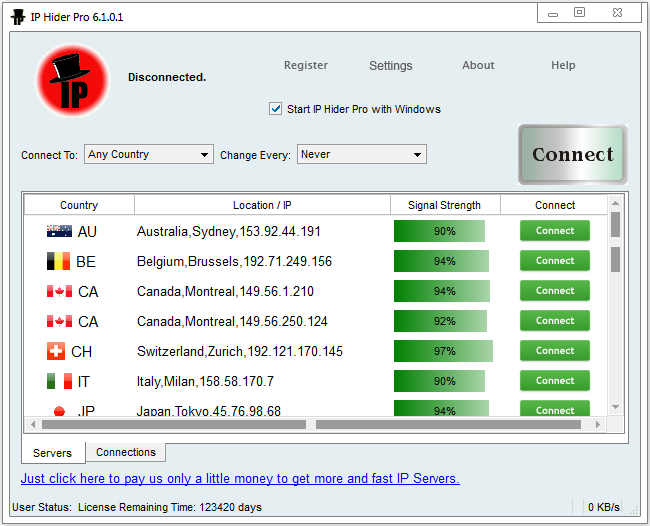Screen dimensions: 650x526
Task: Open the About menu
Action: point(478,65)
